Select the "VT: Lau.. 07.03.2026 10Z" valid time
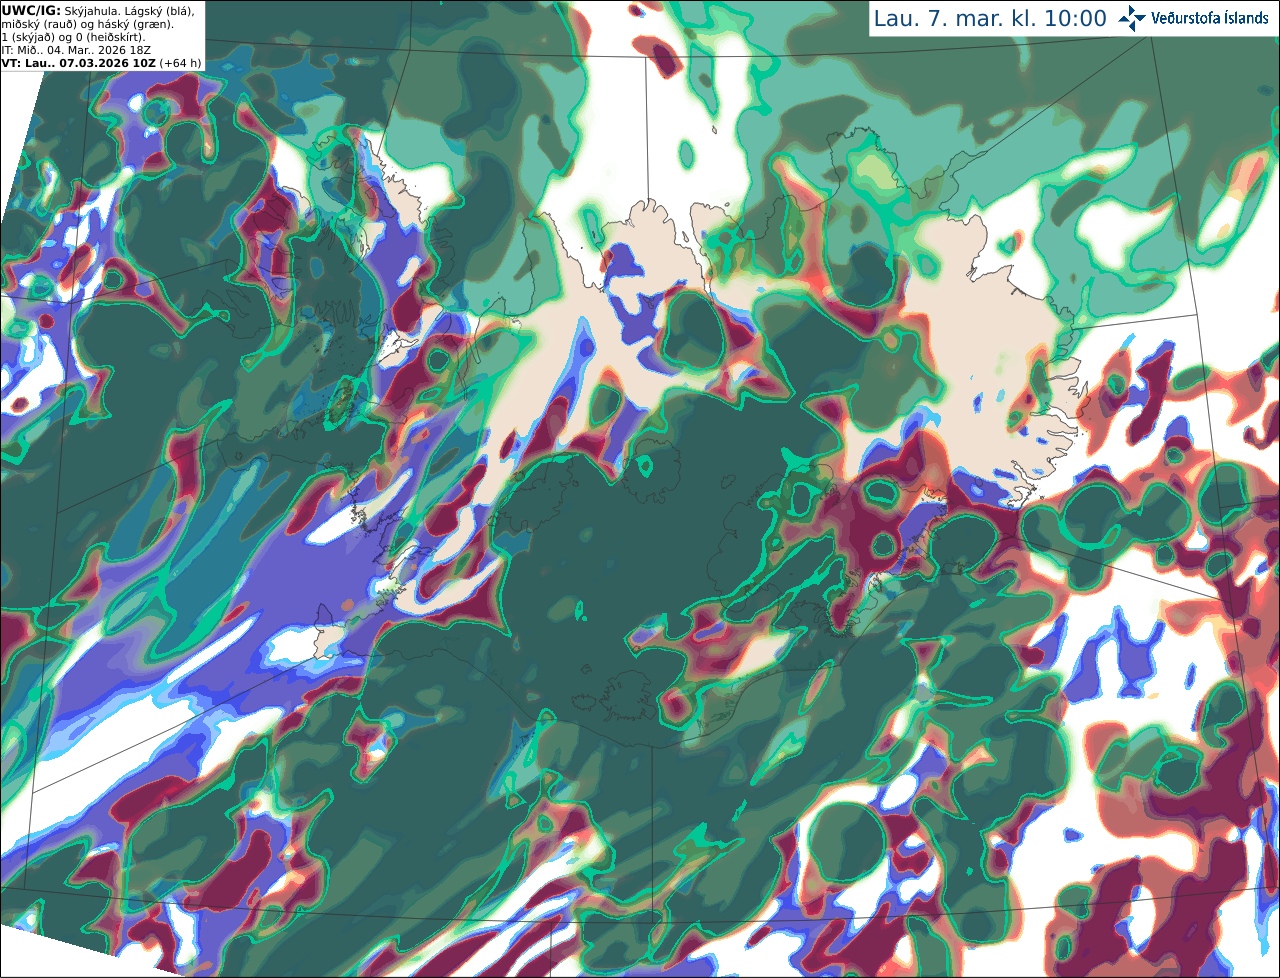The width and height of the screenshot is (1280, 978). (78, 63)
